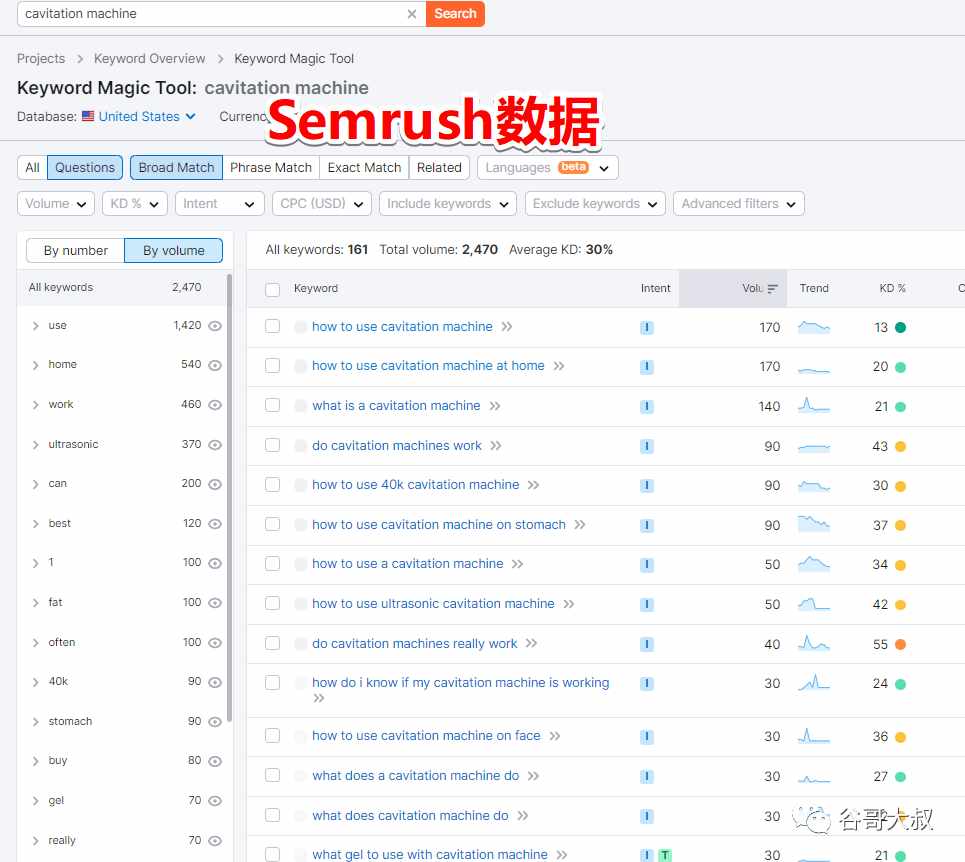Expand the can keyword group
965x862 pixels.
35,484
